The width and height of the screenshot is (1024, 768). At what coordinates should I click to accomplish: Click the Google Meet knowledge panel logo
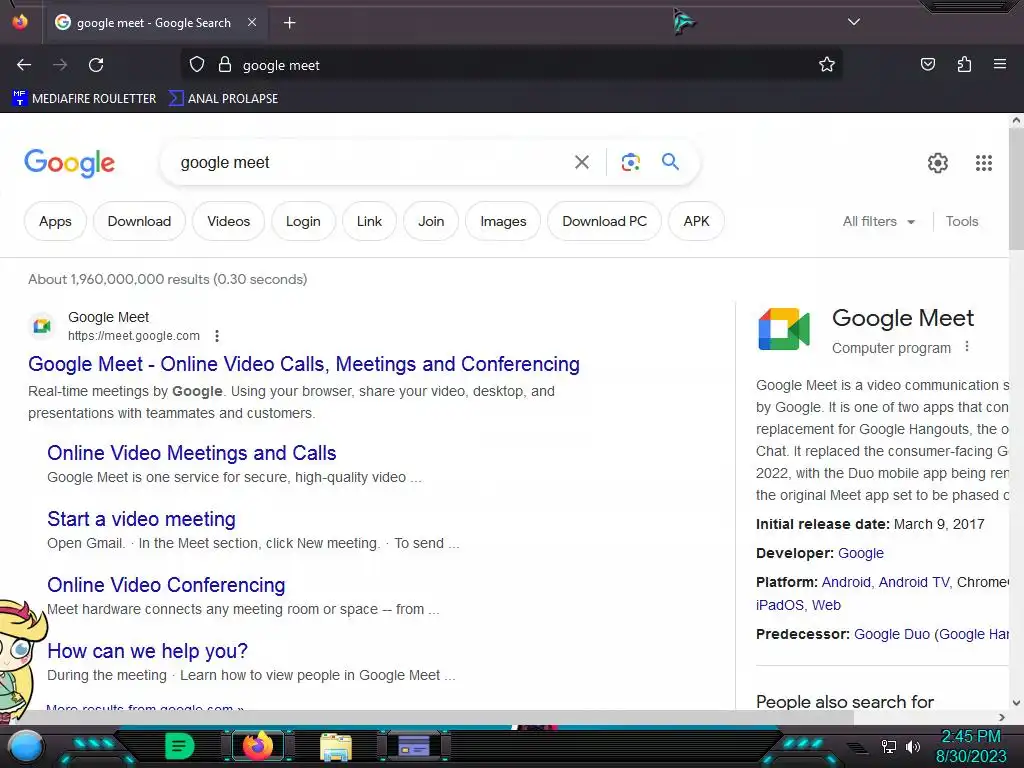[x=784, y=329]
